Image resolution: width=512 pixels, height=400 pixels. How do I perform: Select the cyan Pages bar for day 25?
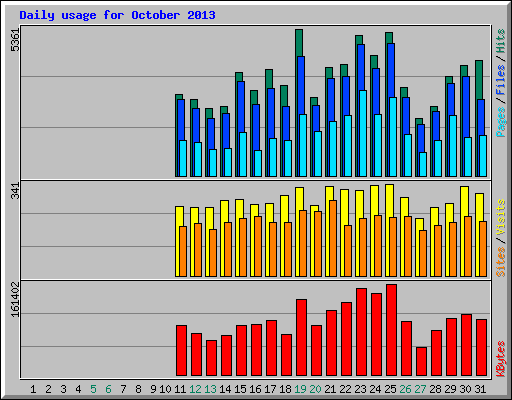pyautogui.click(x=393, y=137)
